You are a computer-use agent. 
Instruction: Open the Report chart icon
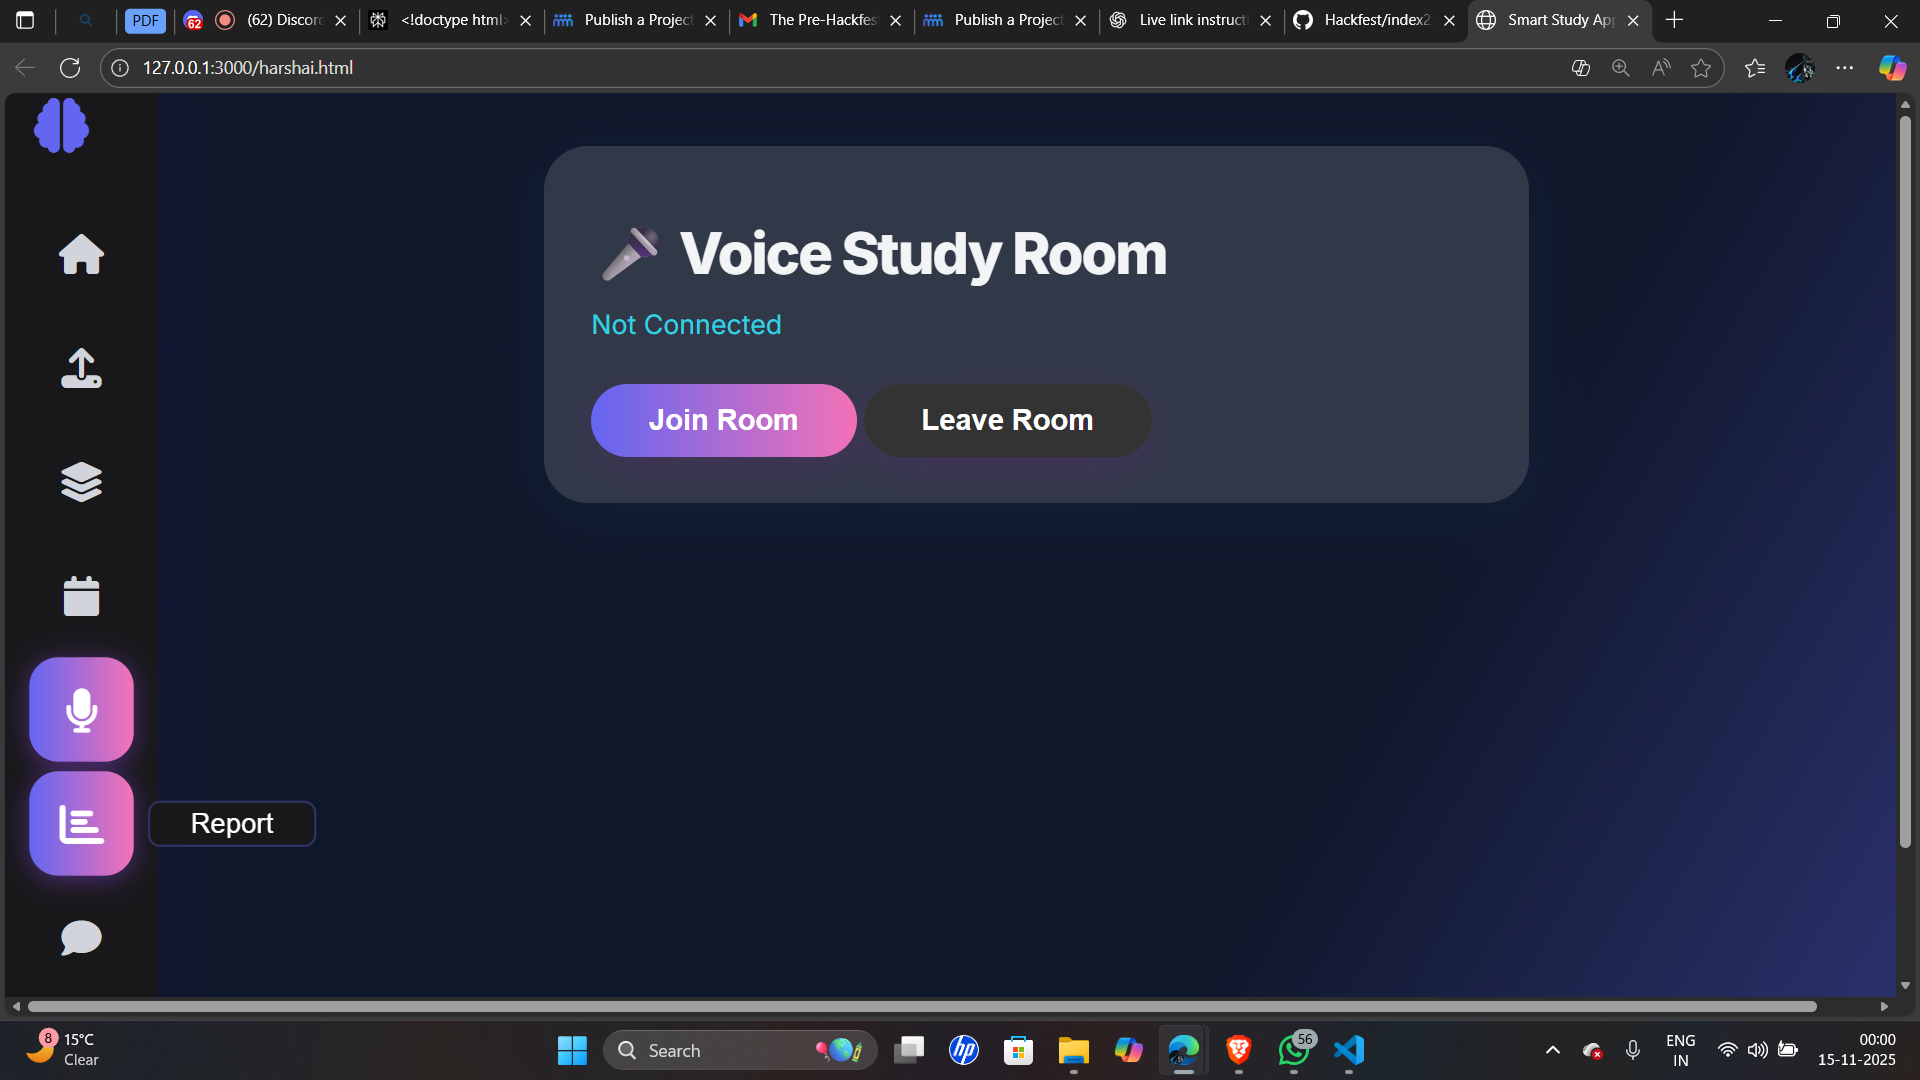tap(81, 823)
